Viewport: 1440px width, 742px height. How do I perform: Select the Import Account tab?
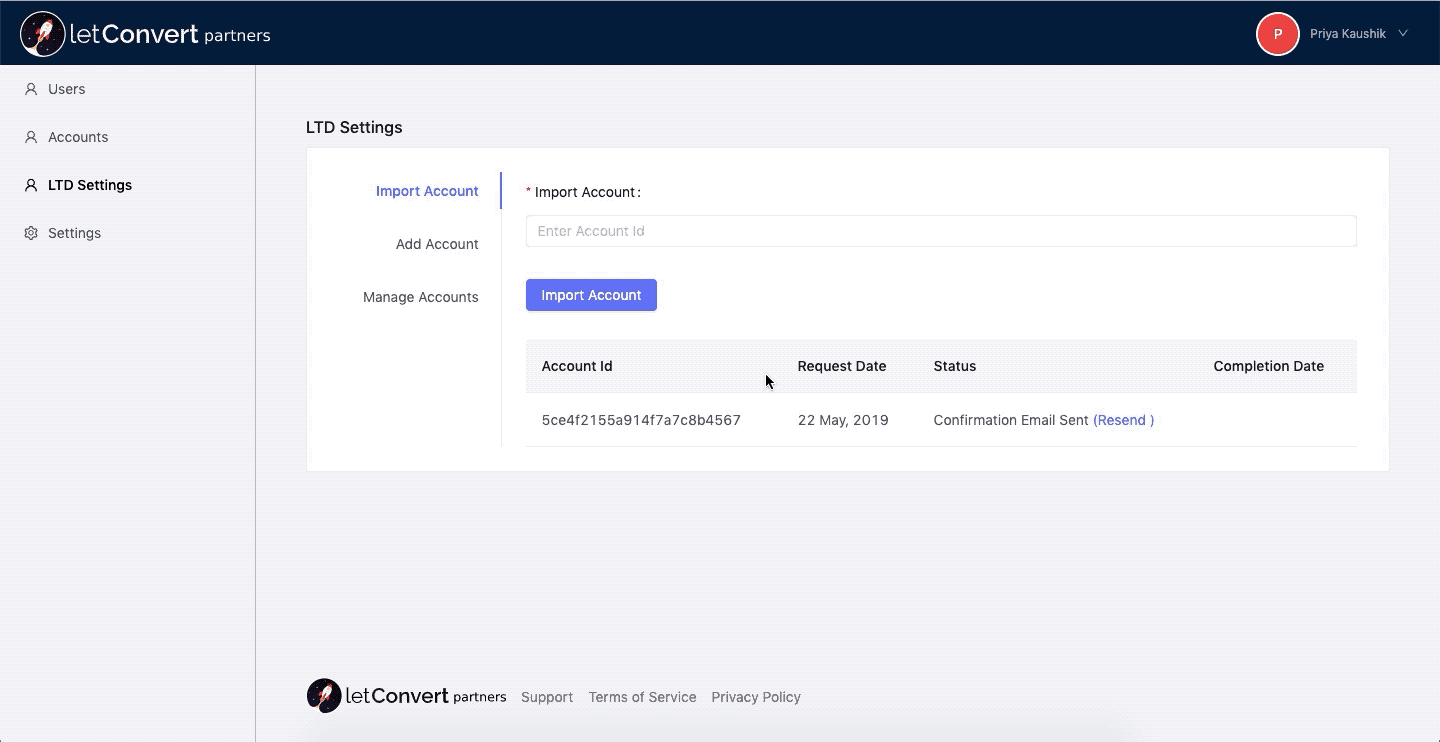pos(427,191)
